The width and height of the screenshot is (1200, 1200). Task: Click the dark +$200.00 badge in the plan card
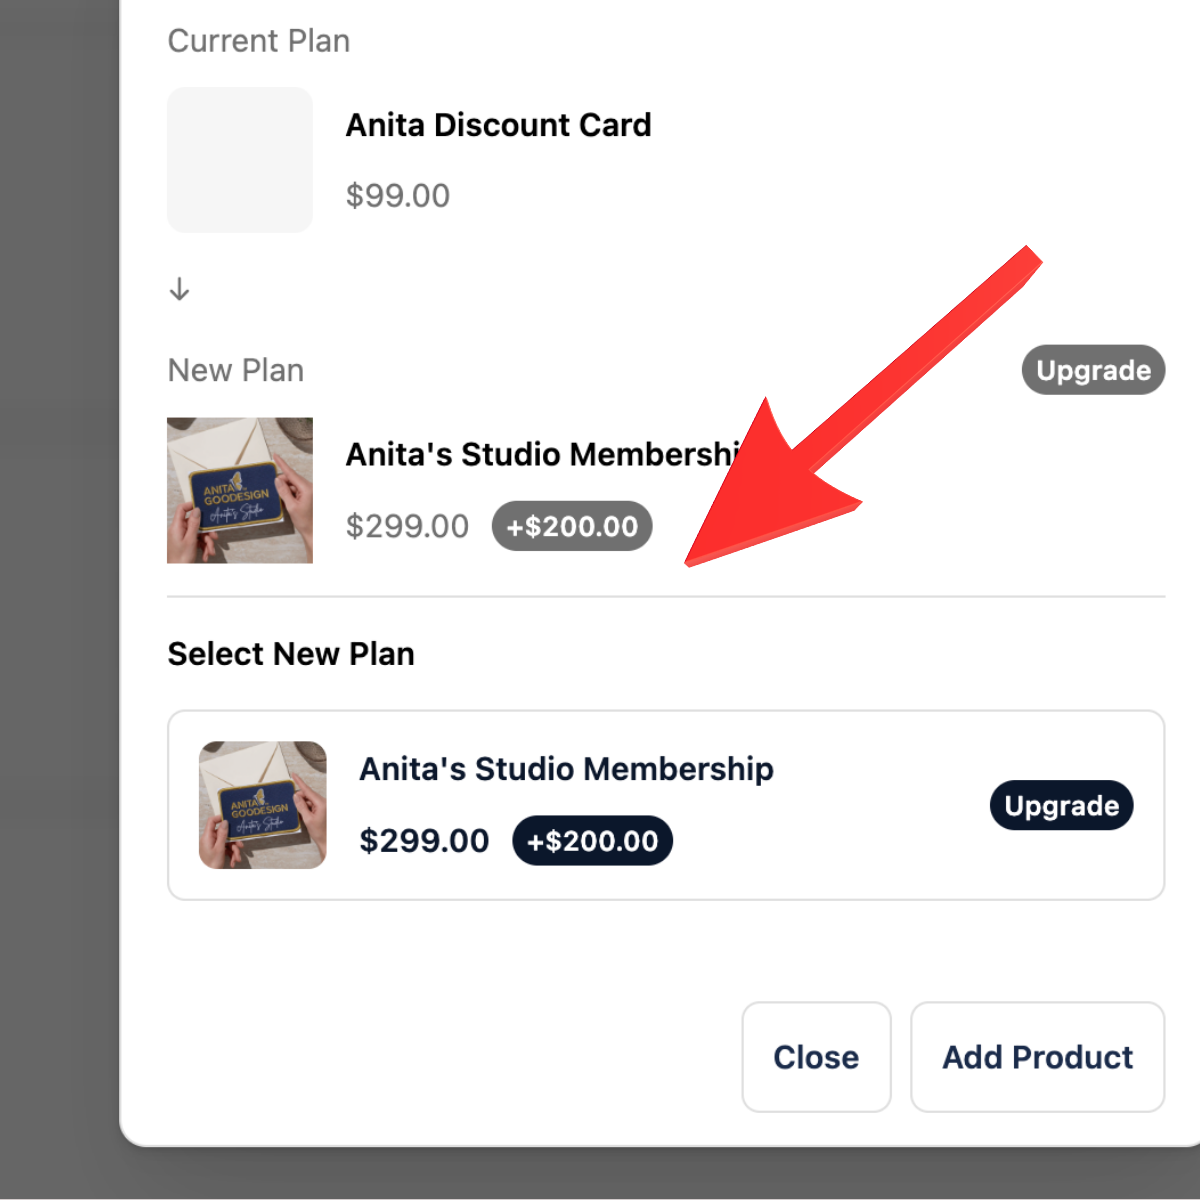[592, 841]
